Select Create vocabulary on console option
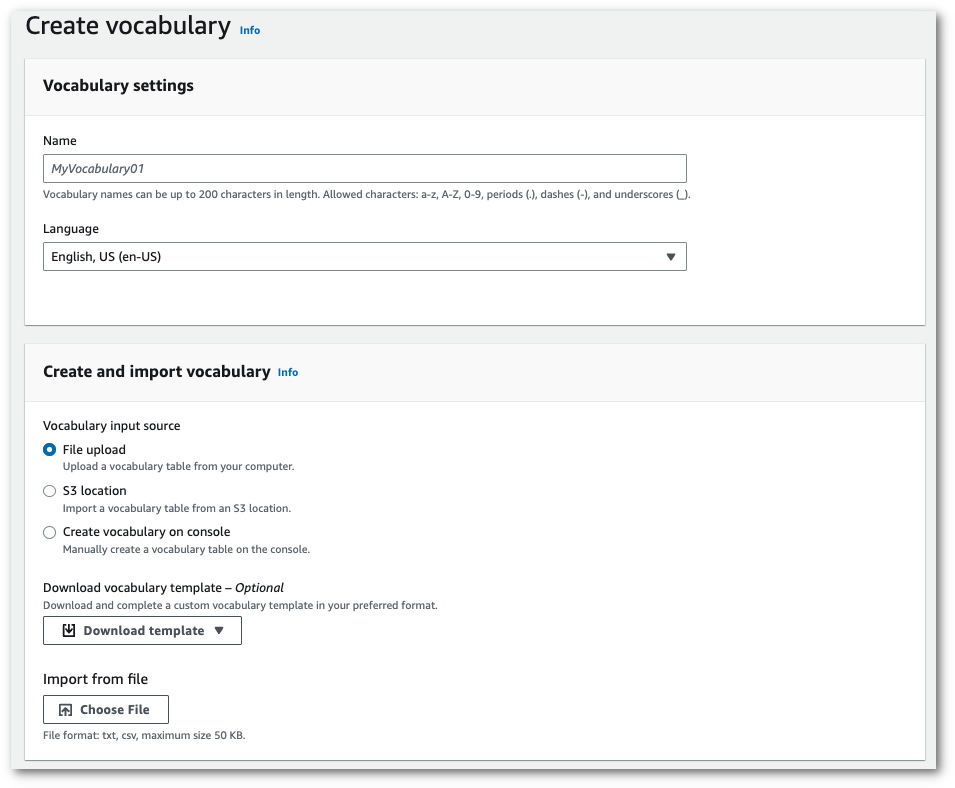The width and height of the screenshot is (955, 788). coord(49,532)
